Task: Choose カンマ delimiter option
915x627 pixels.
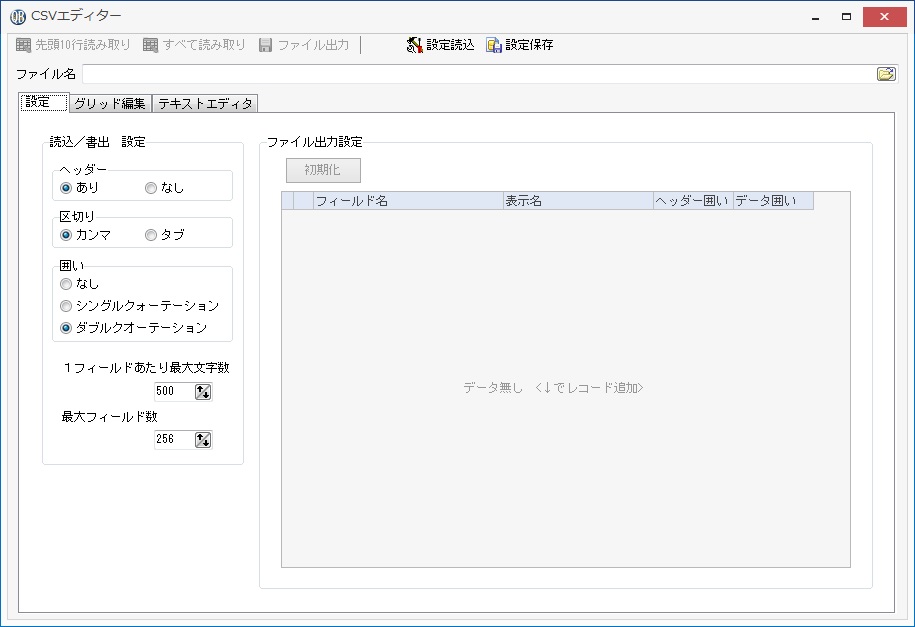Action: pyautogui.click(x=66, y=235)
